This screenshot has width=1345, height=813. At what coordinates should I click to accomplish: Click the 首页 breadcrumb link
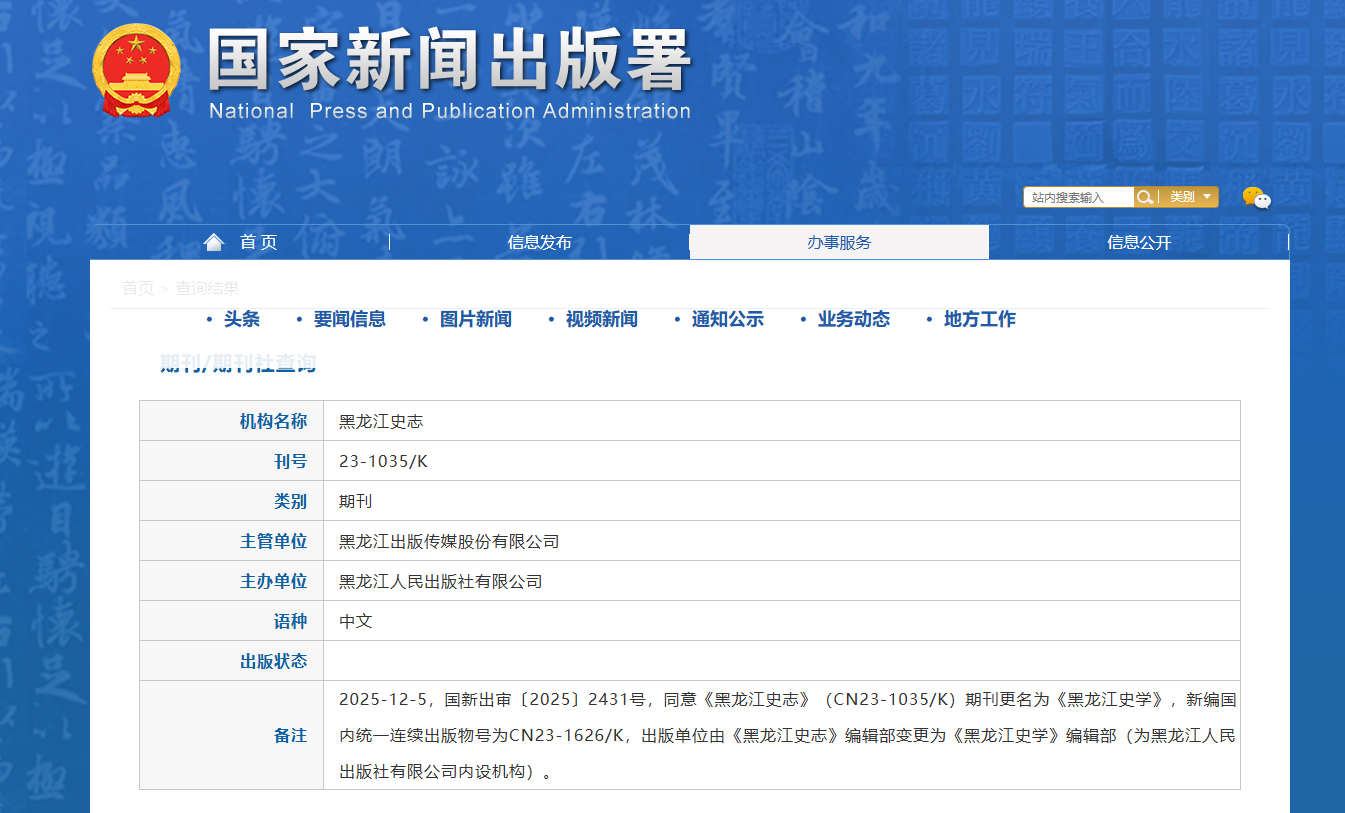[138, 288]
